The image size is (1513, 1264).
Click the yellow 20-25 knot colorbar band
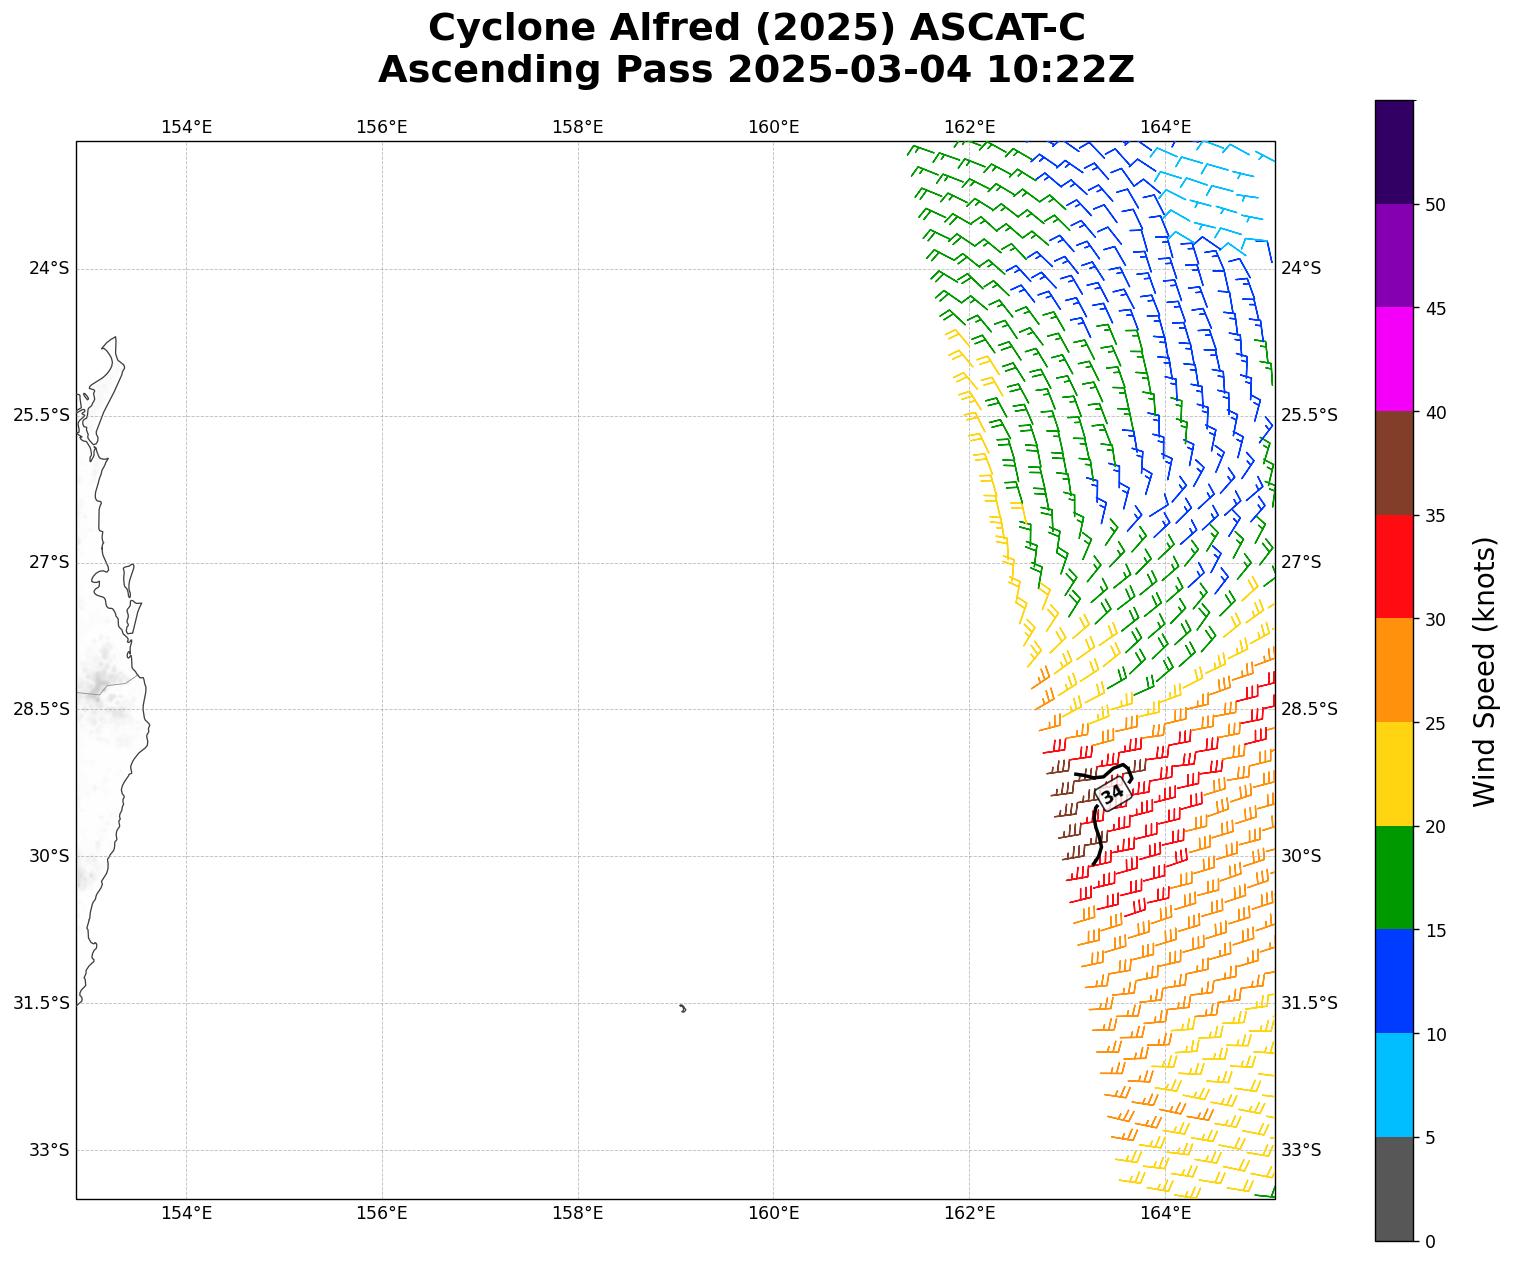pyautogui.click(x=1394, y=773)
